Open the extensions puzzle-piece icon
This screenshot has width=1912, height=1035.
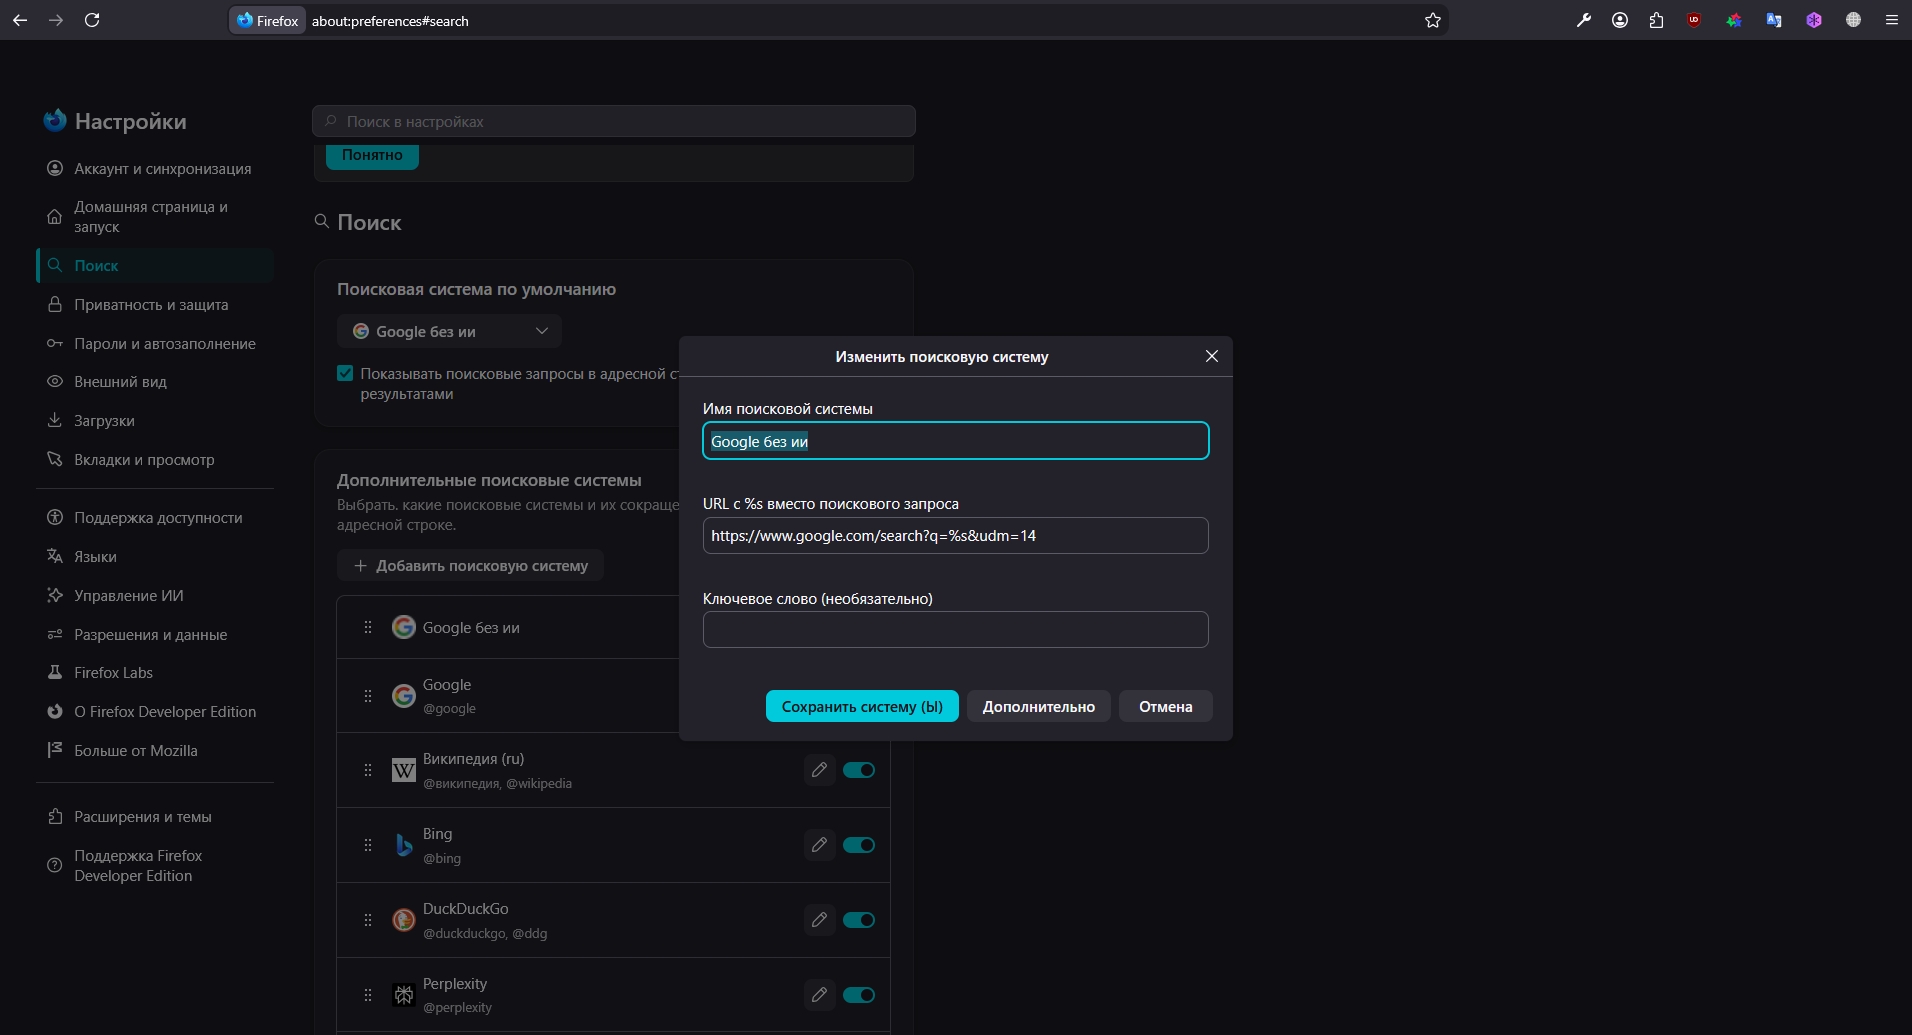coord(1656,20)
